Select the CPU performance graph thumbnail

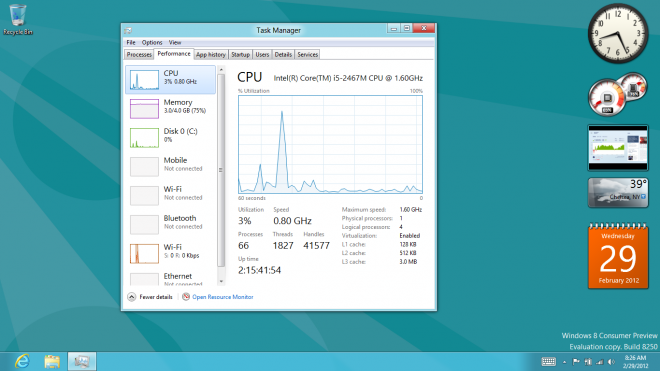point(144,80)
